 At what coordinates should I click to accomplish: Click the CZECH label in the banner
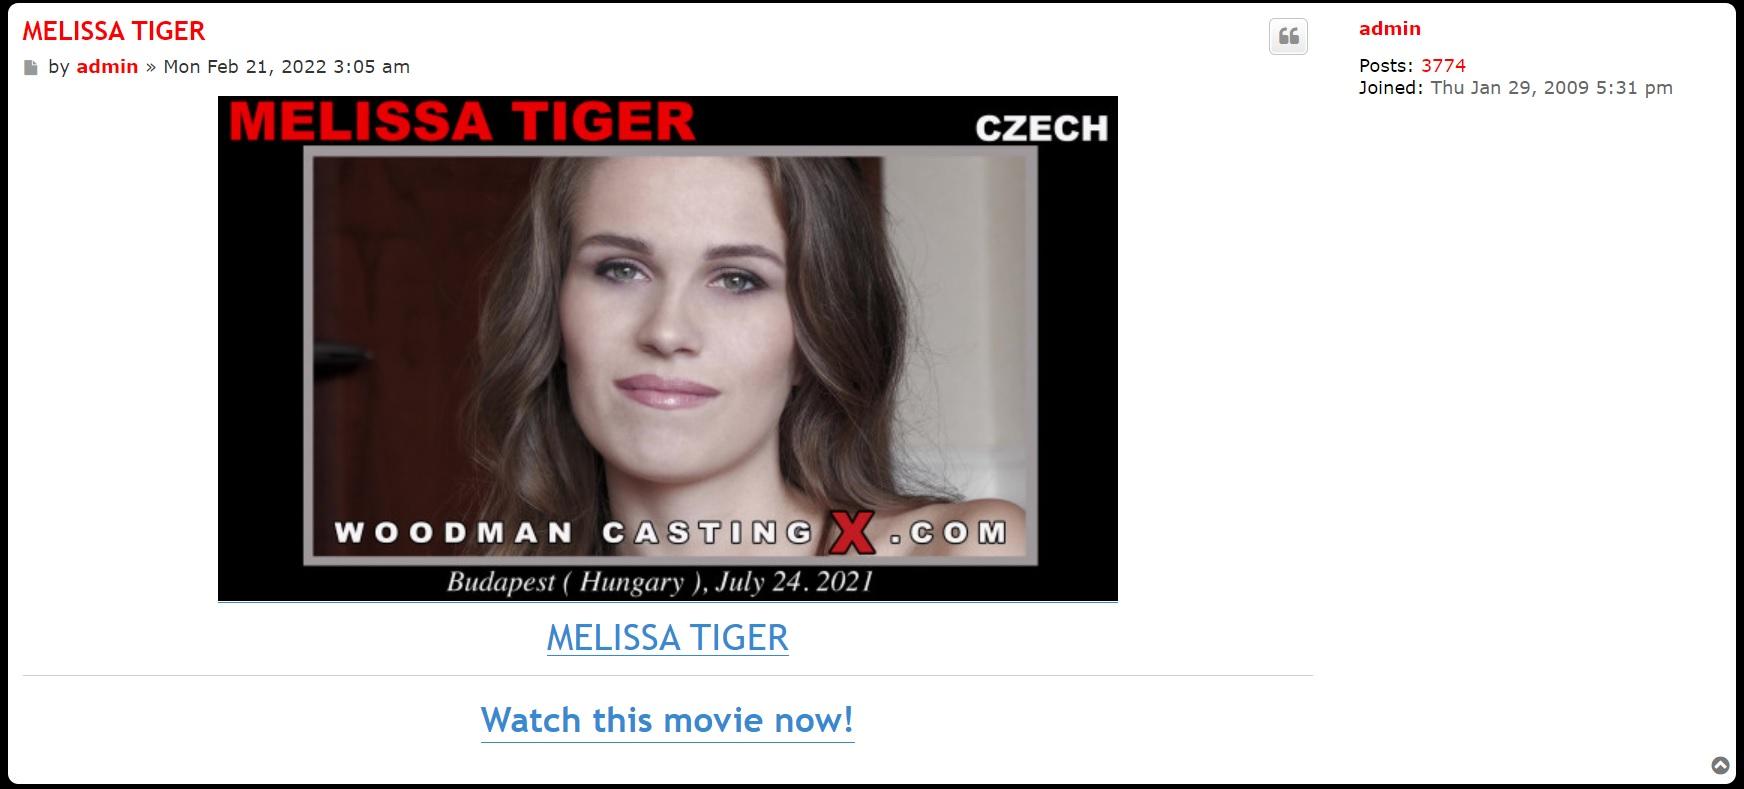click(x=1041, y=128)
